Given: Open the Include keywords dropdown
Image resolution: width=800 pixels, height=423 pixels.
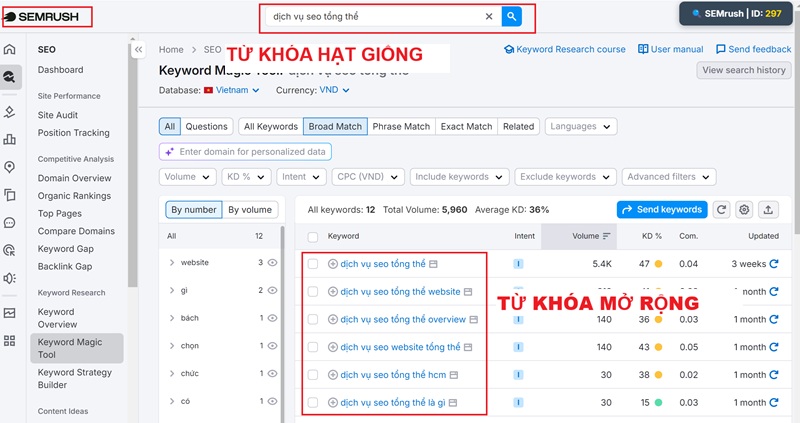Looking at the screenshot, I should (459, 177).
